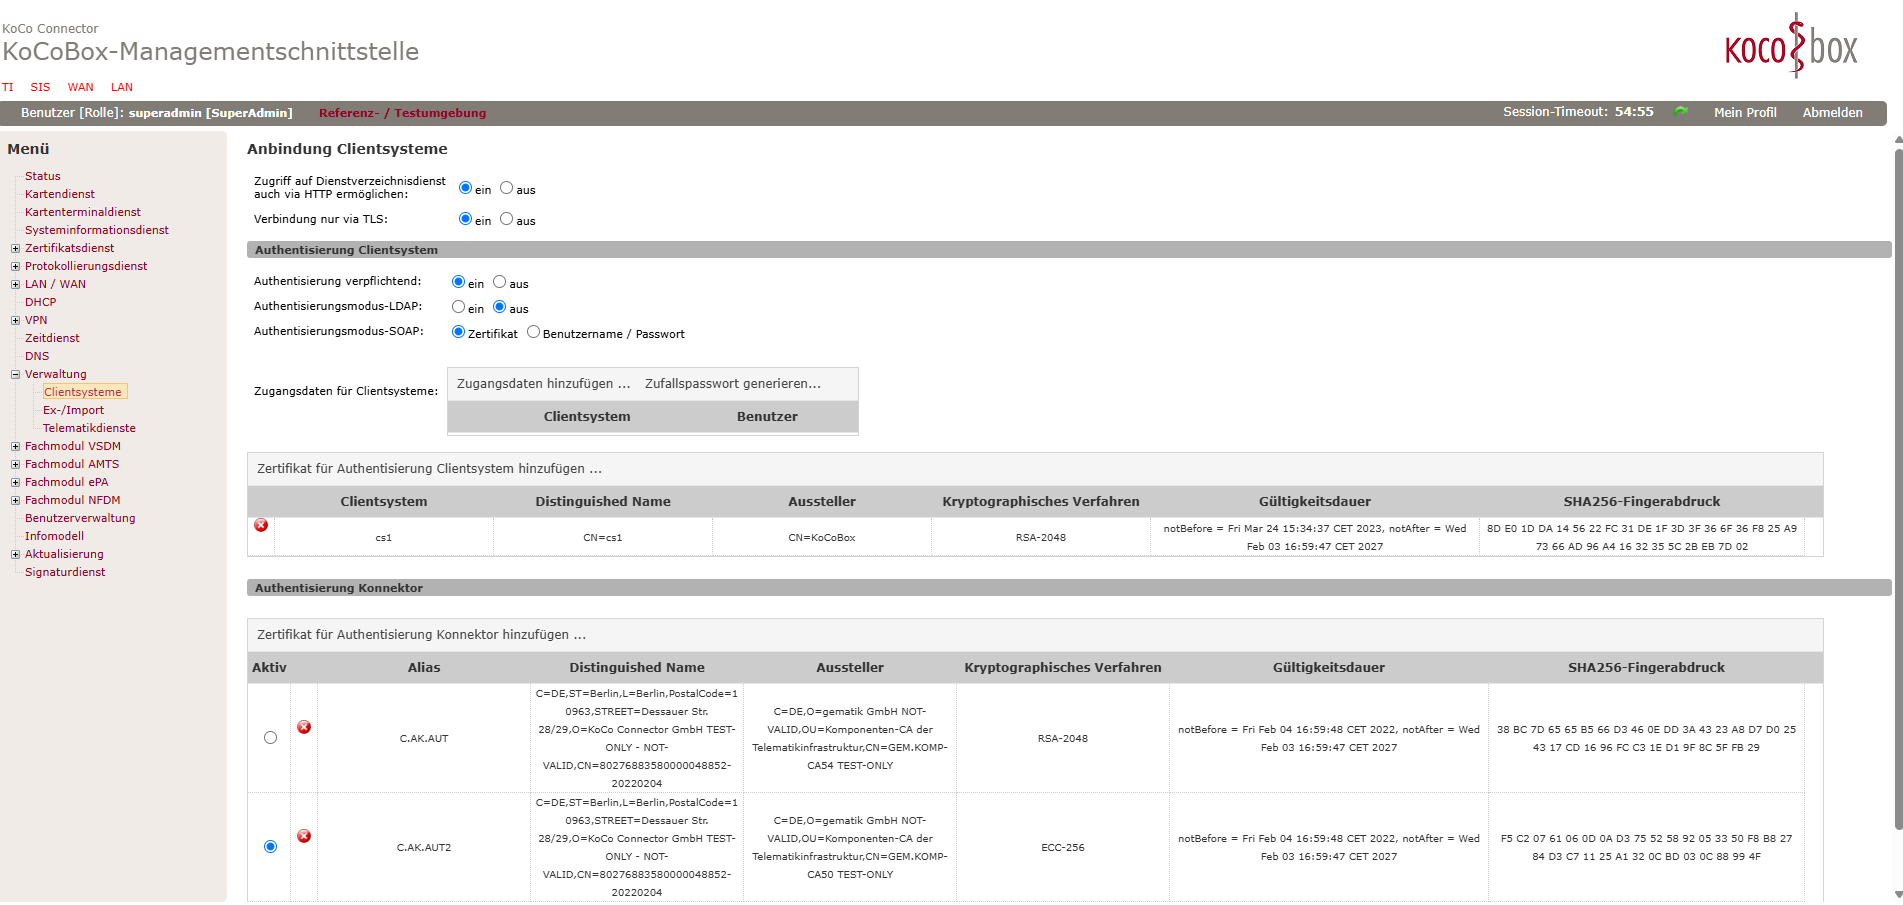Select the ECC-256 cell for C.AK.AUT2
The width and height of the screenshot is (1903, 905).
point(1063,848)
